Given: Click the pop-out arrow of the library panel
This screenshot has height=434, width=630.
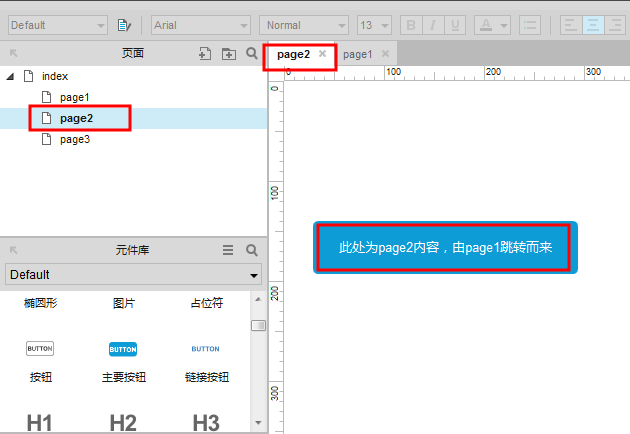Looking at the screenshot, I should [x=13, y=250].
